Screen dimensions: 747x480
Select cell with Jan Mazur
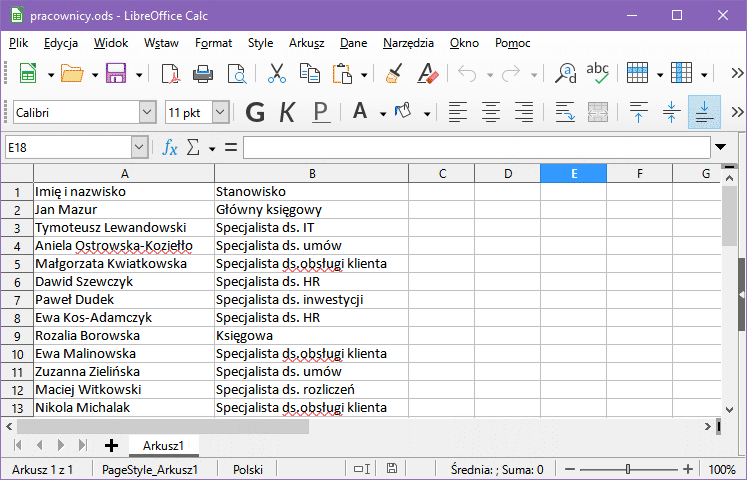(123, 210)
